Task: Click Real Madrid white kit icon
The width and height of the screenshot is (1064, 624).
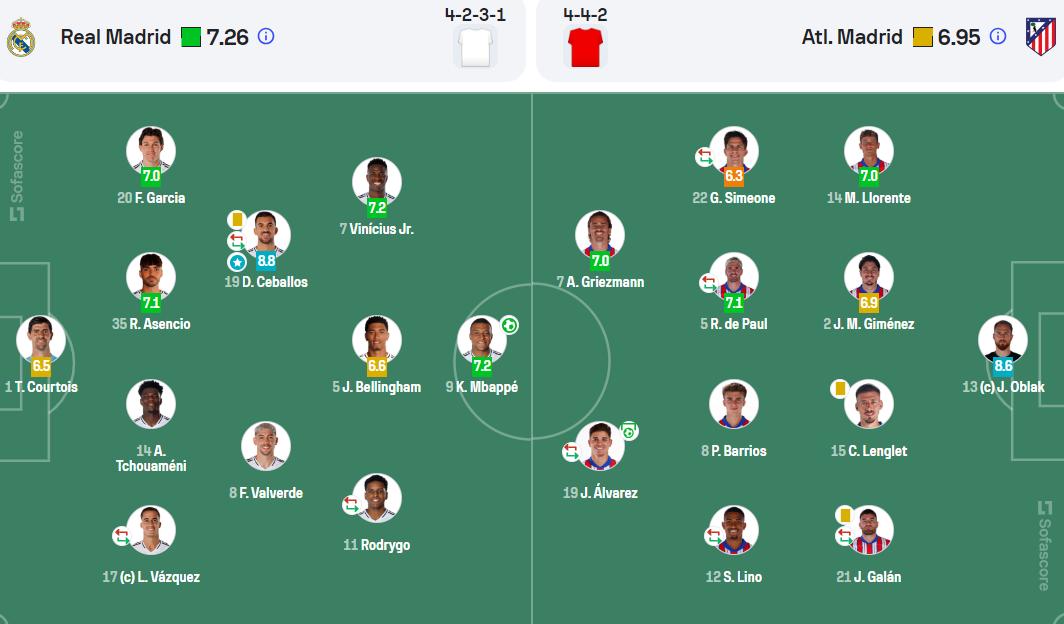Action: click(475, 47)
